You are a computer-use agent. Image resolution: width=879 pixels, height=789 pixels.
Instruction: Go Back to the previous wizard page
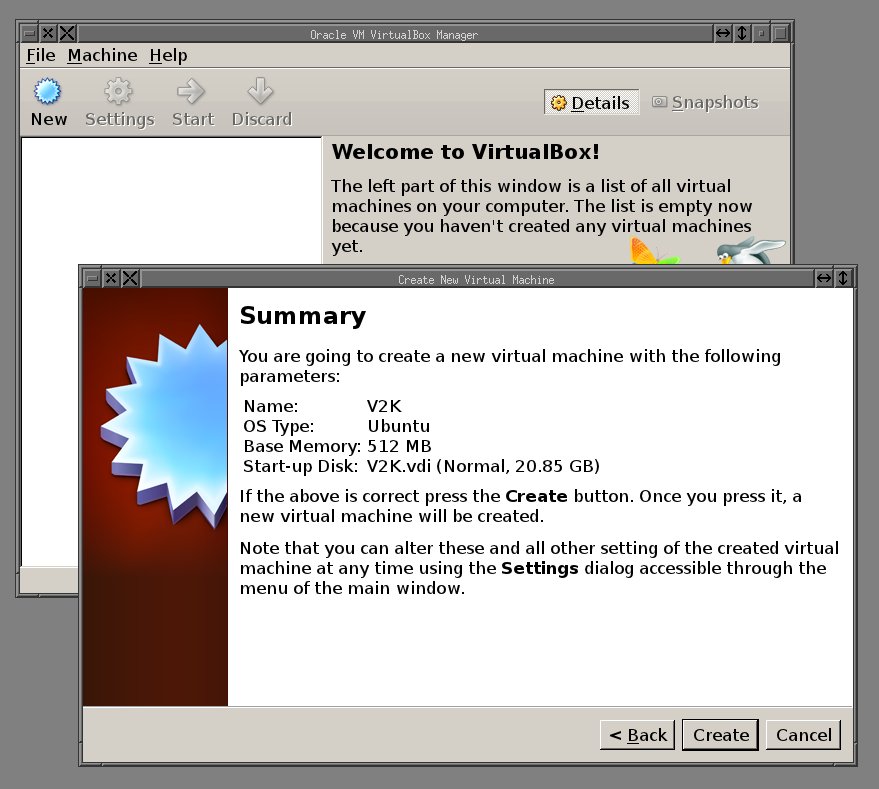pos(637,735)
